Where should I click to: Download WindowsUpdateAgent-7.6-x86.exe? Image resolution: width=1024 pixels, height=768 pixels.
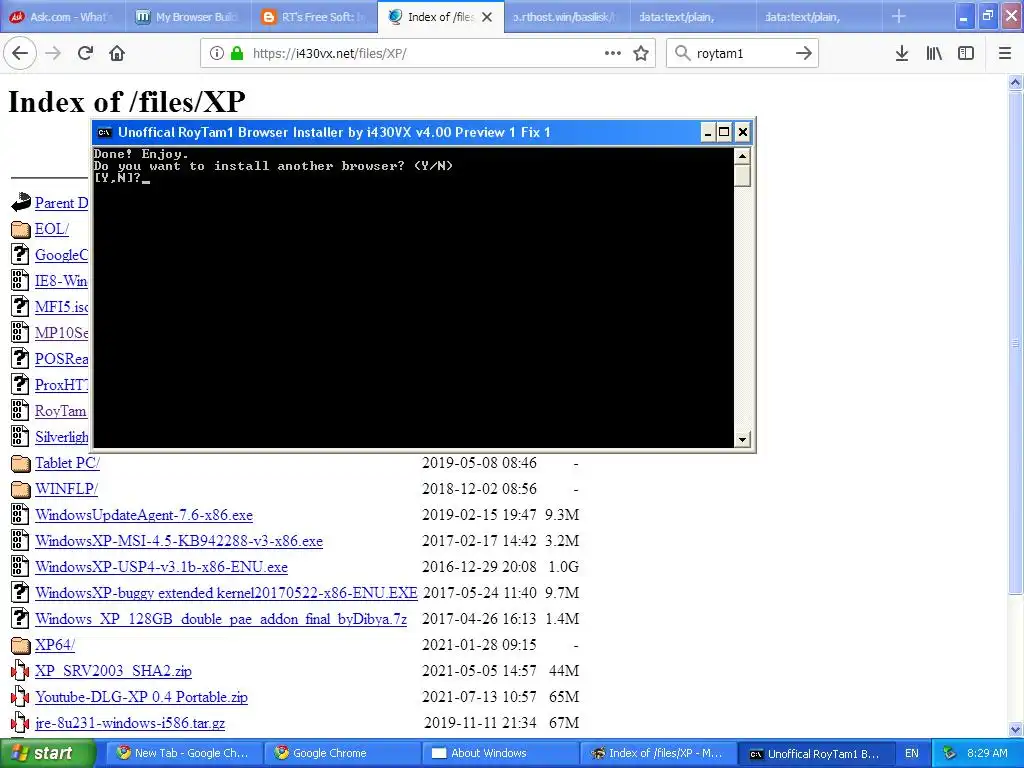click(x=144, y=515)
